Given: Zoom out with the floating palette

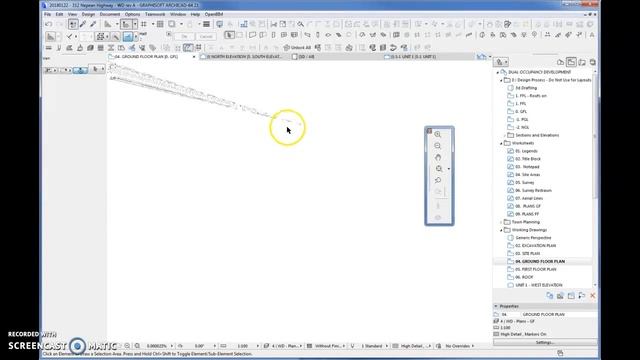Looking at the screenshot, I should pos(438,146).
